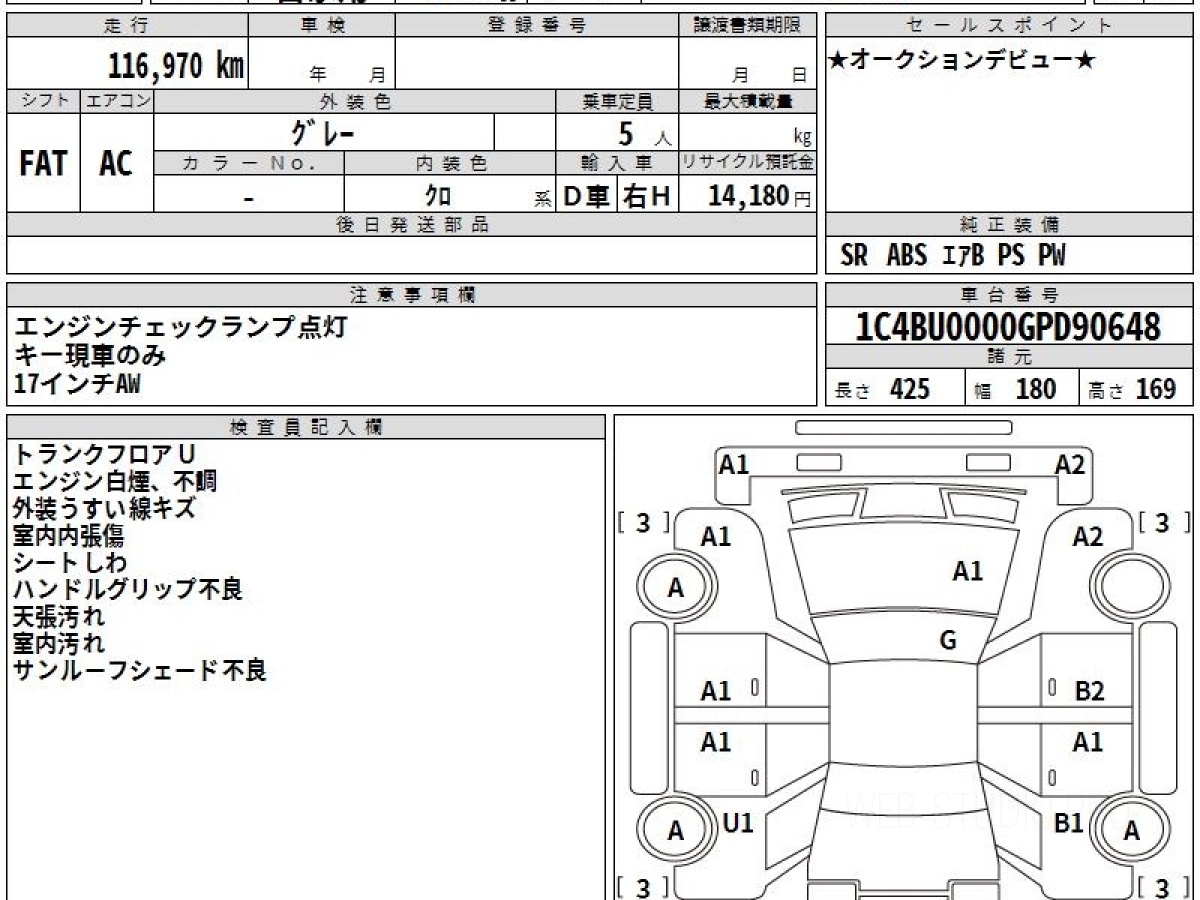Select the エンジンチェックランプ点灯 note
The width and height of the screenshot is (1200, 900).
(182, 327)
